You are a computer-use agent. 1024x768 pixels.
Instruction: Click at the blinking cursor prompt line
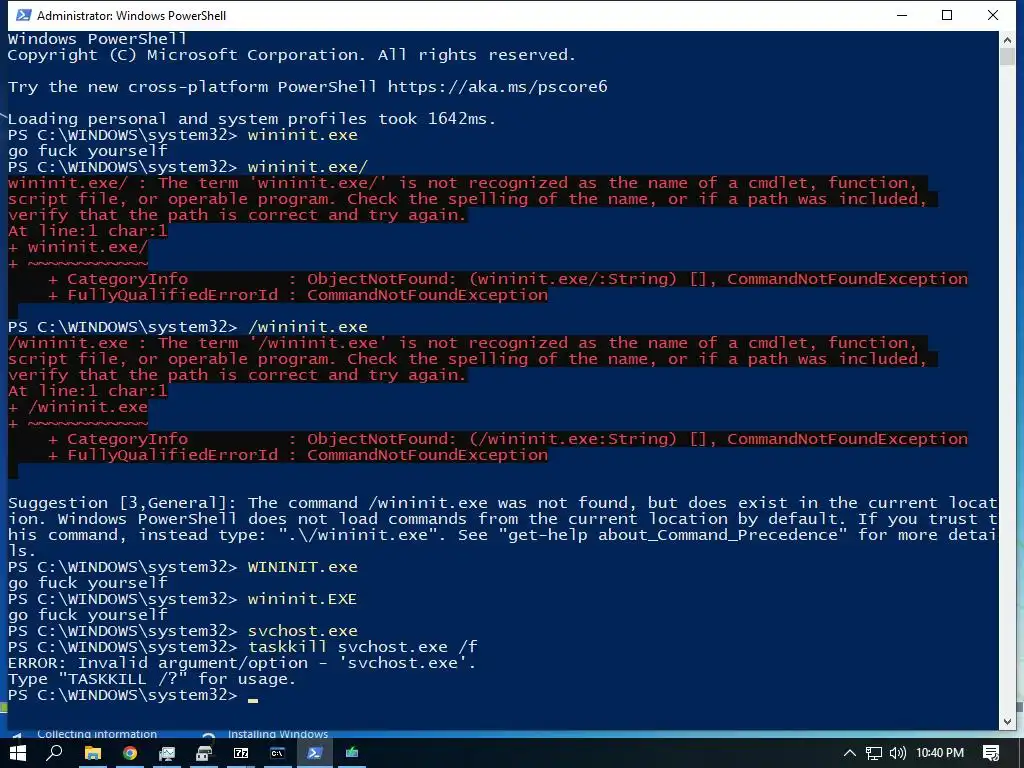tap(133, 695)
